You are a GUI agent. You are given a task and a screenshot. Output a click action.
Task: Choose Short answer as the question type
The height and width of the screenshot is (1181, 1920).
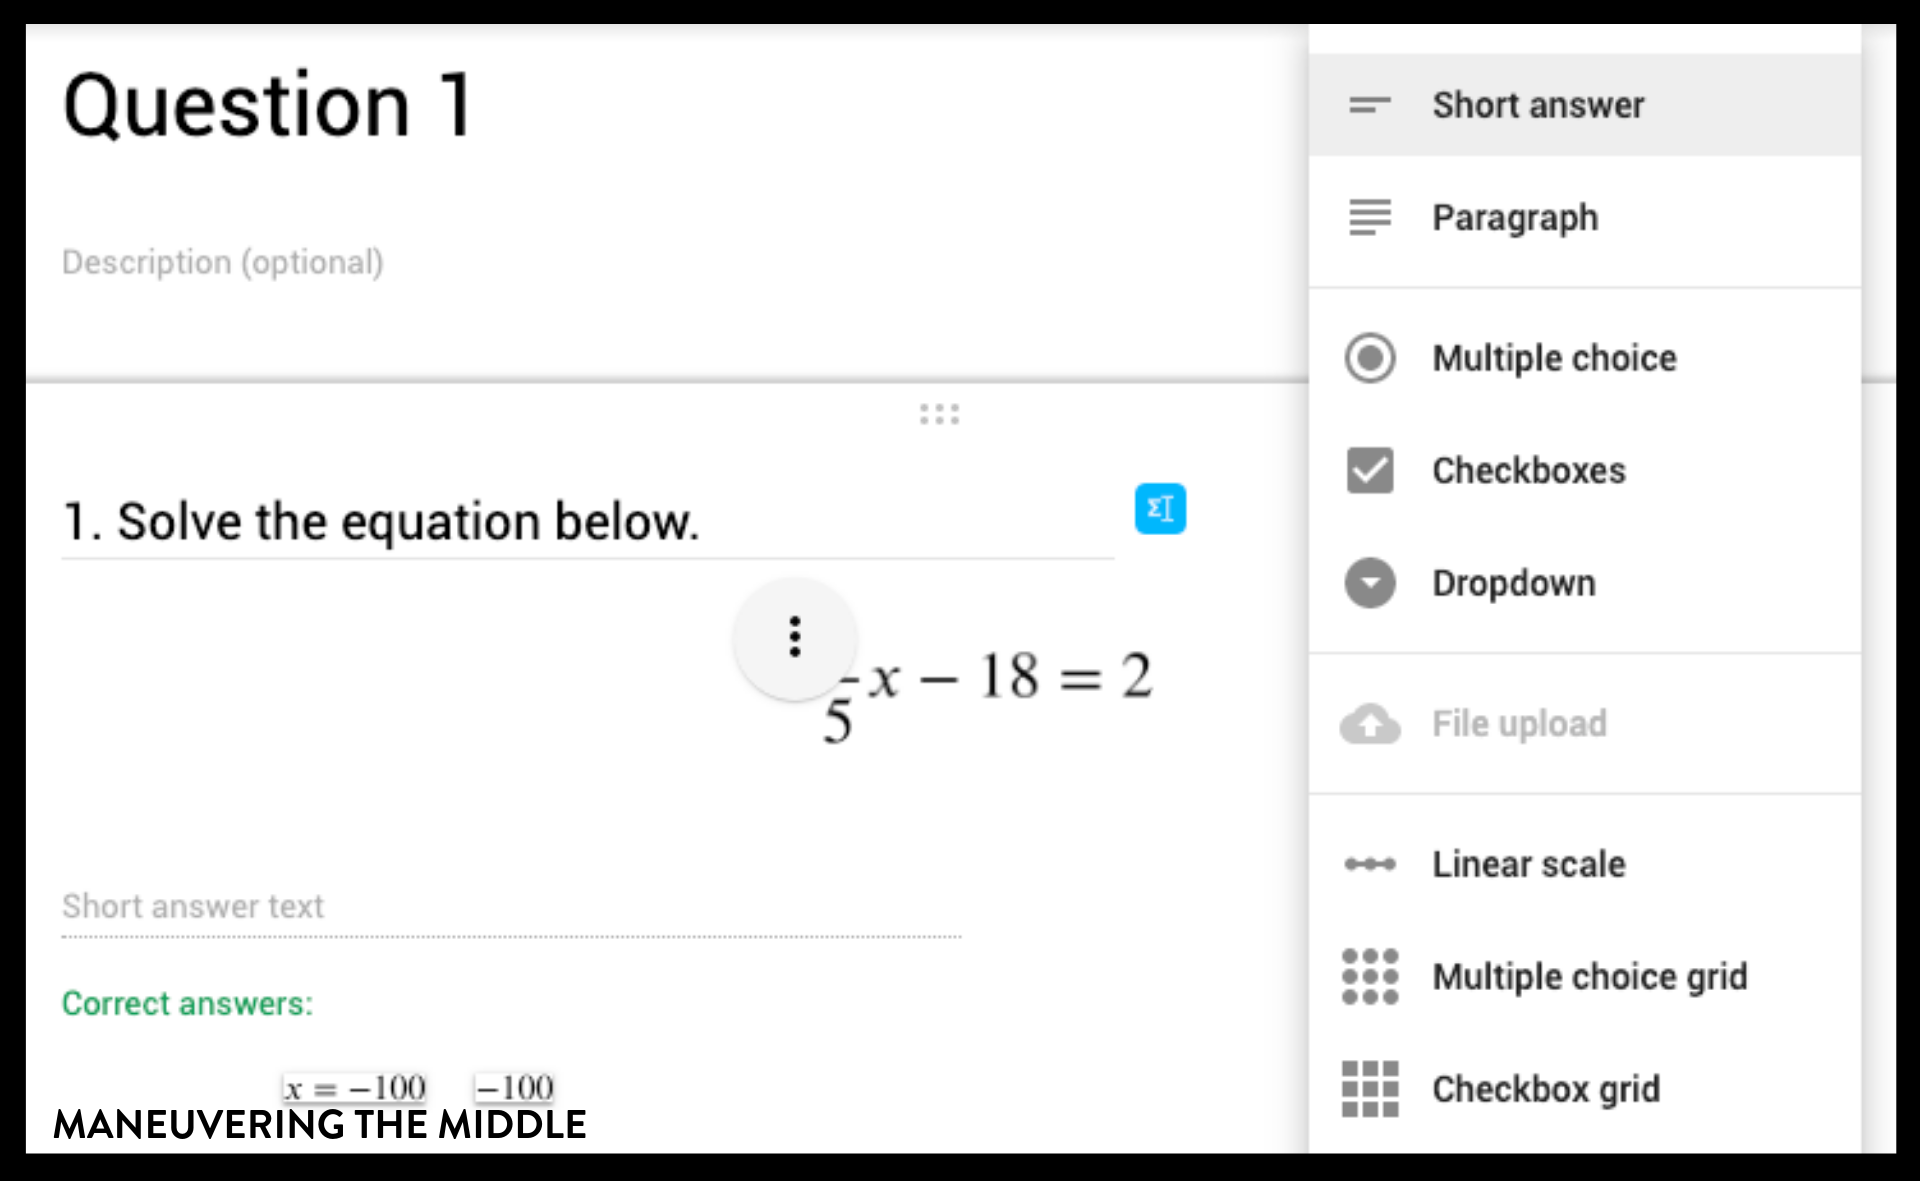pyautogui.click(x=1538, y=105)
